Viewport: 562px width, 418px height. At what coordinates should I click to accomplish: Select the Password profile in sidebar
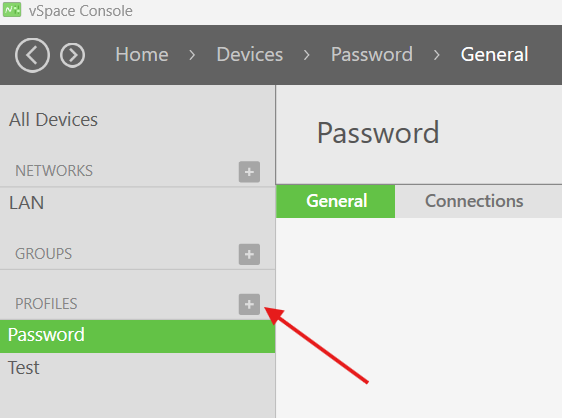coord(138,336)
